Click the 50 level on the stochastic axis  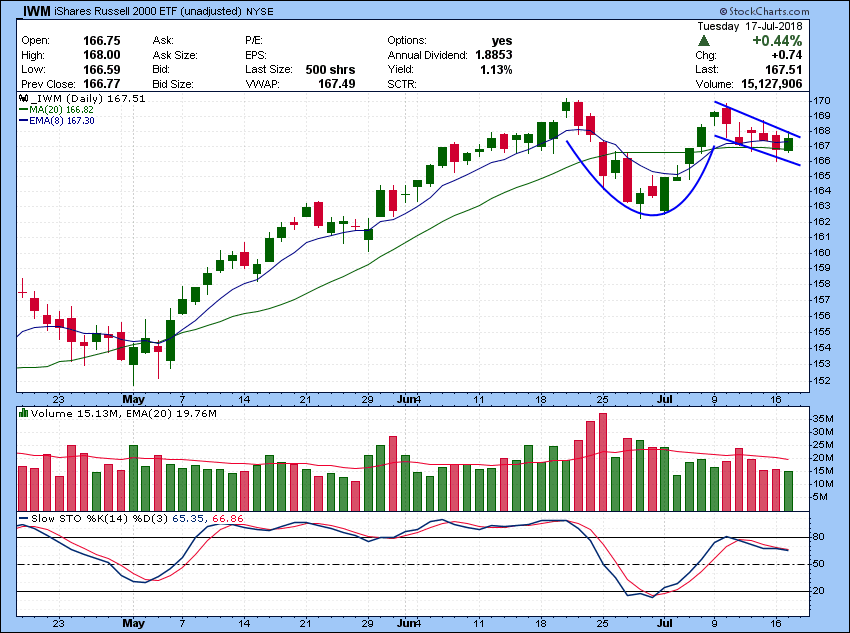(x=819, y=564)
